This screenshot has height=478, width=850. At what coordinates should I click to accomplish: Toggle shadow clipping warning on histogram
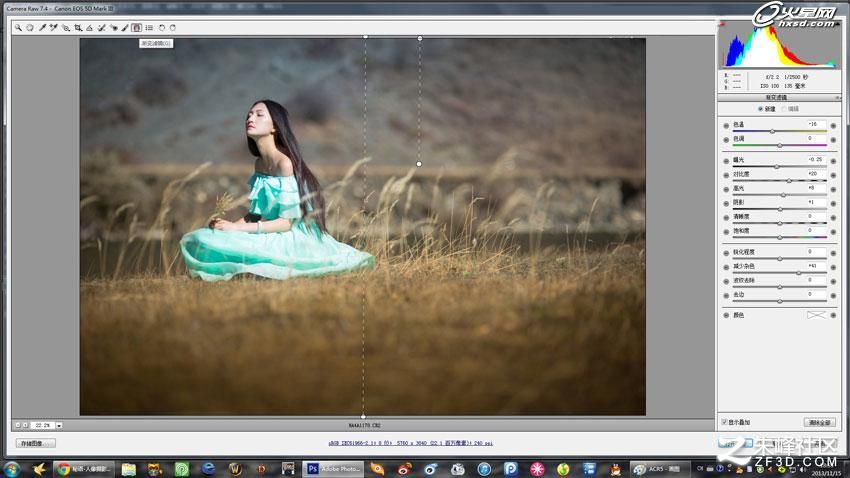(722, 24)
